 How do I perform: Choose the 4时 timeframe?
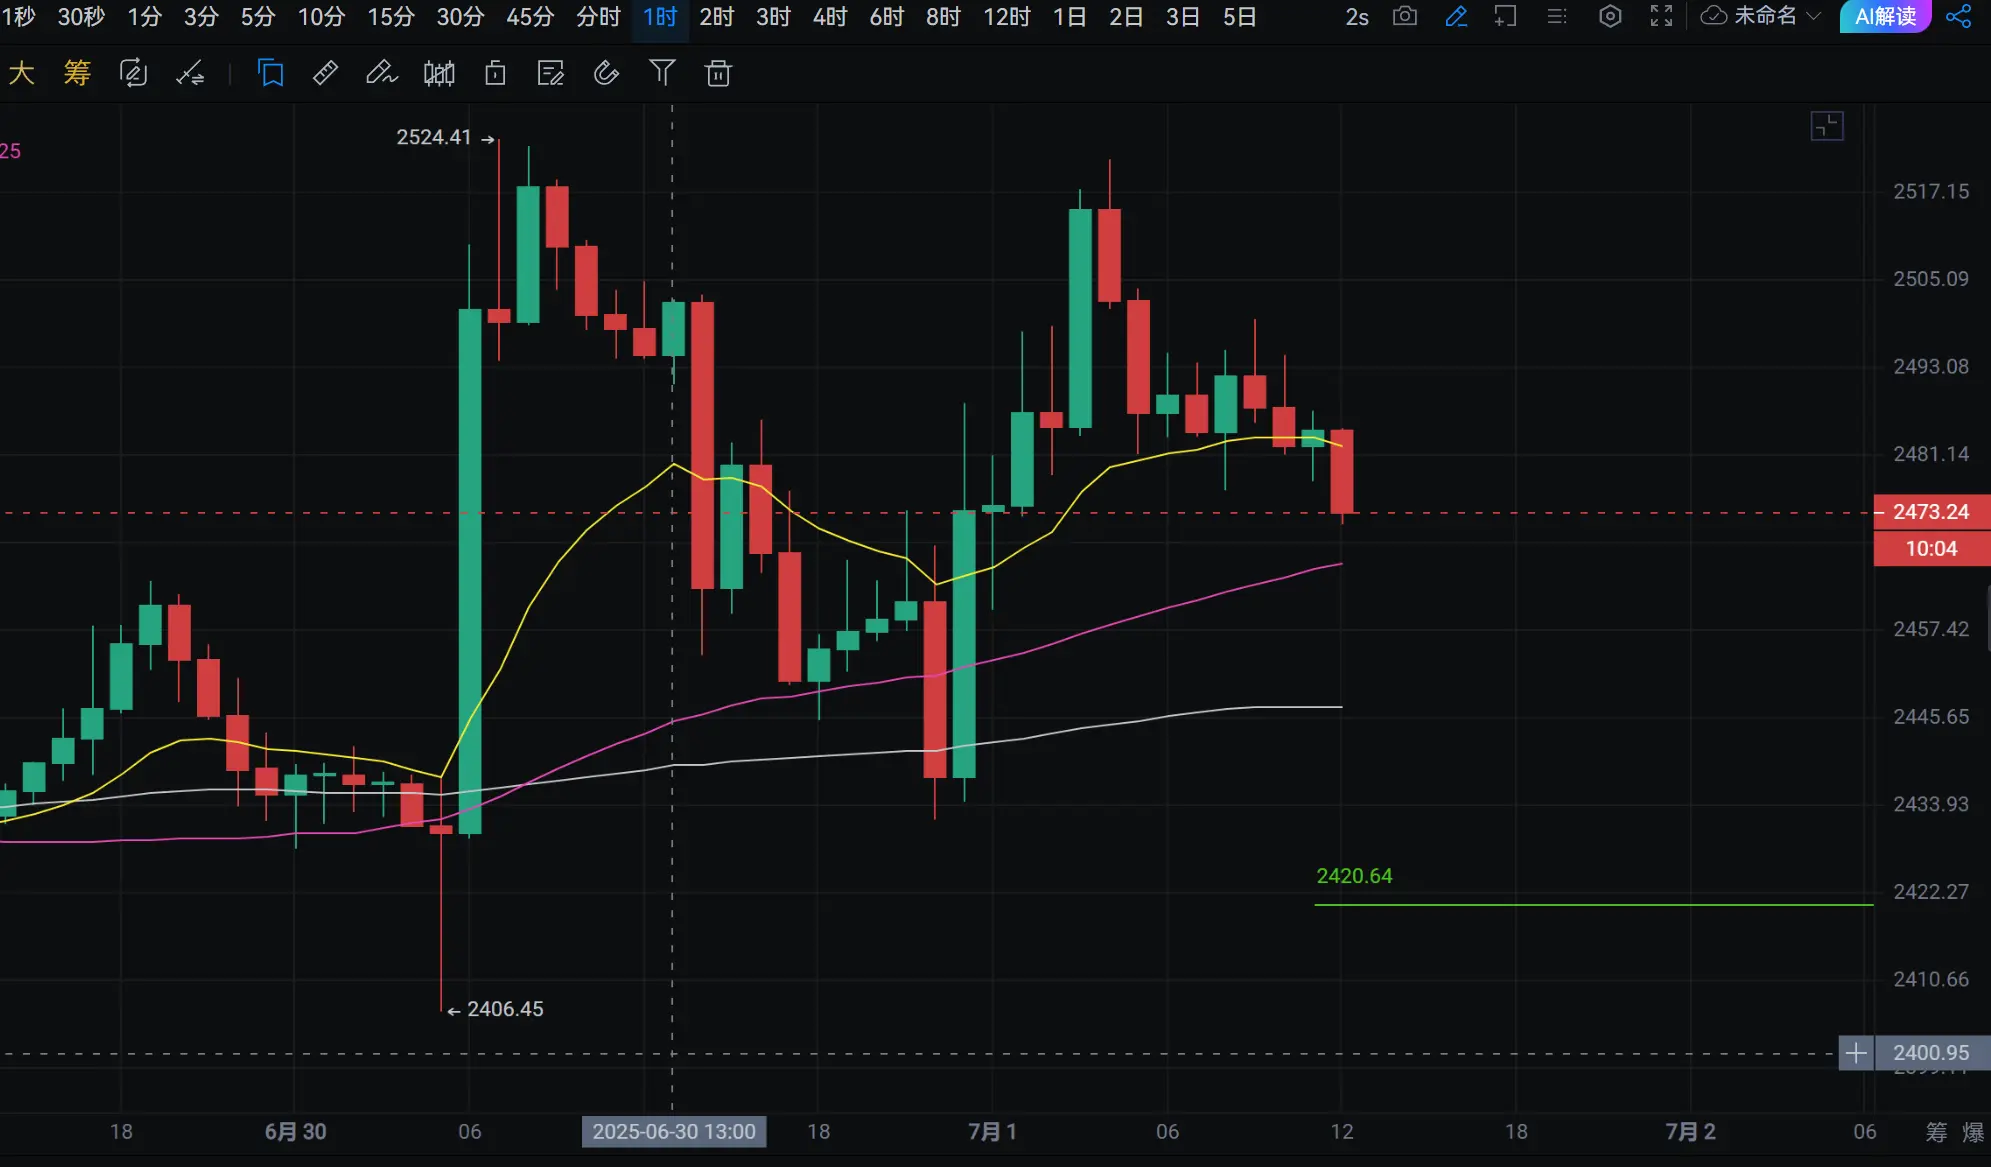click(x=830, y=17)
